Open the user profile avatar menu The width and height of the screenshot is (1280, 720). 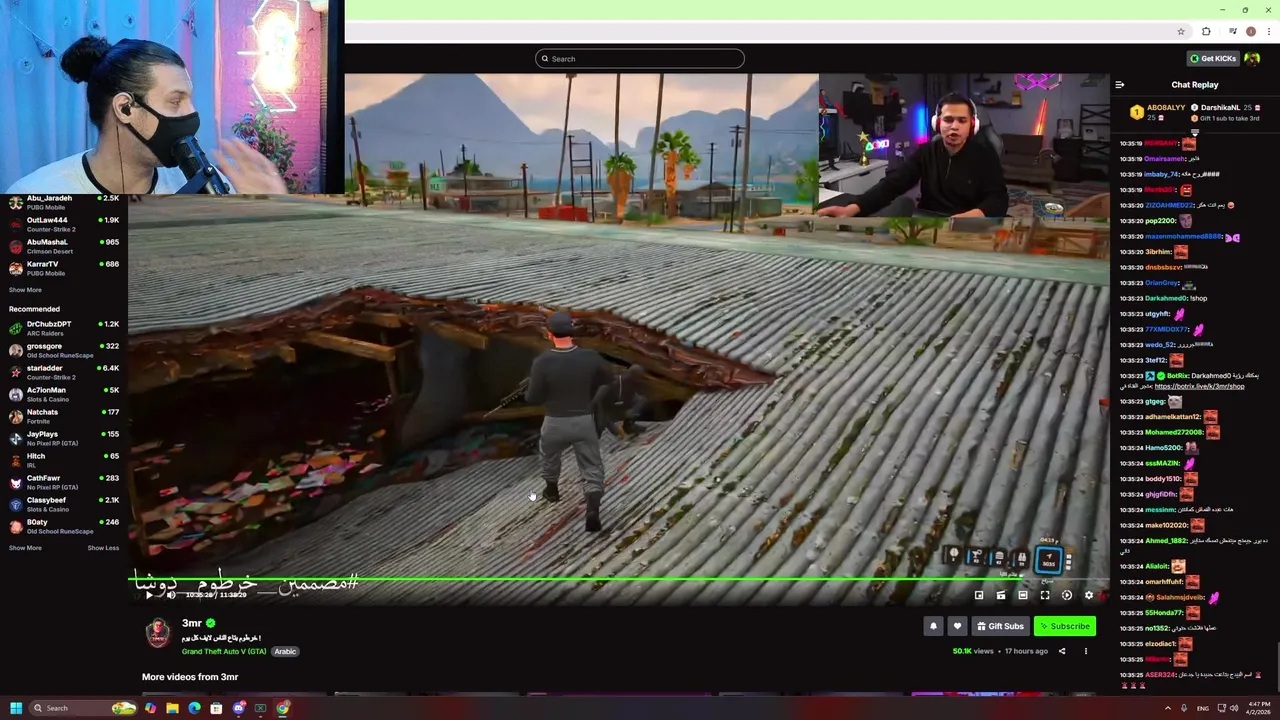(x=1252, y=59)
